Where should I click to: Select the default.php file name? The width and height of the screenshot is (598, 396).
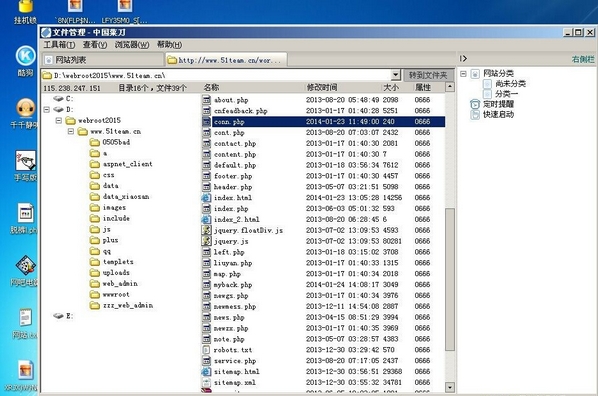[x=235, y=165]
